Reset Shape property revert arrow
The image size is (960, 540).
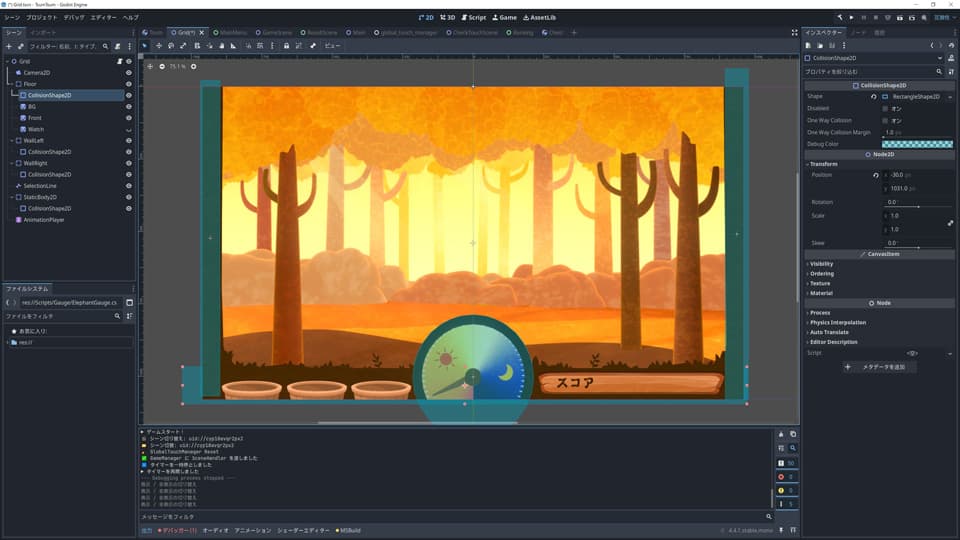click(x=874, y=97)
